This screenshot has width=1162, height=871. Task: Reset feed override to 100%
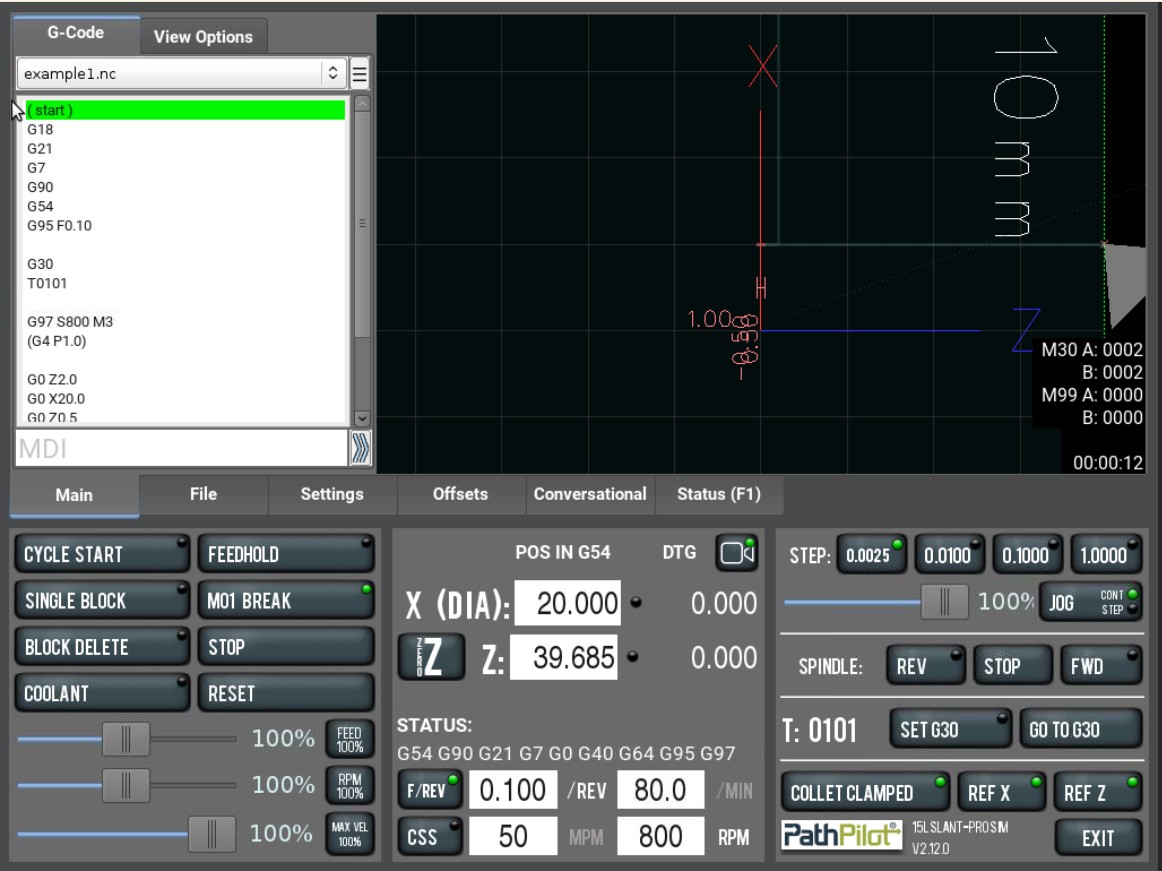pyautogui.click(x=349, y=739)
